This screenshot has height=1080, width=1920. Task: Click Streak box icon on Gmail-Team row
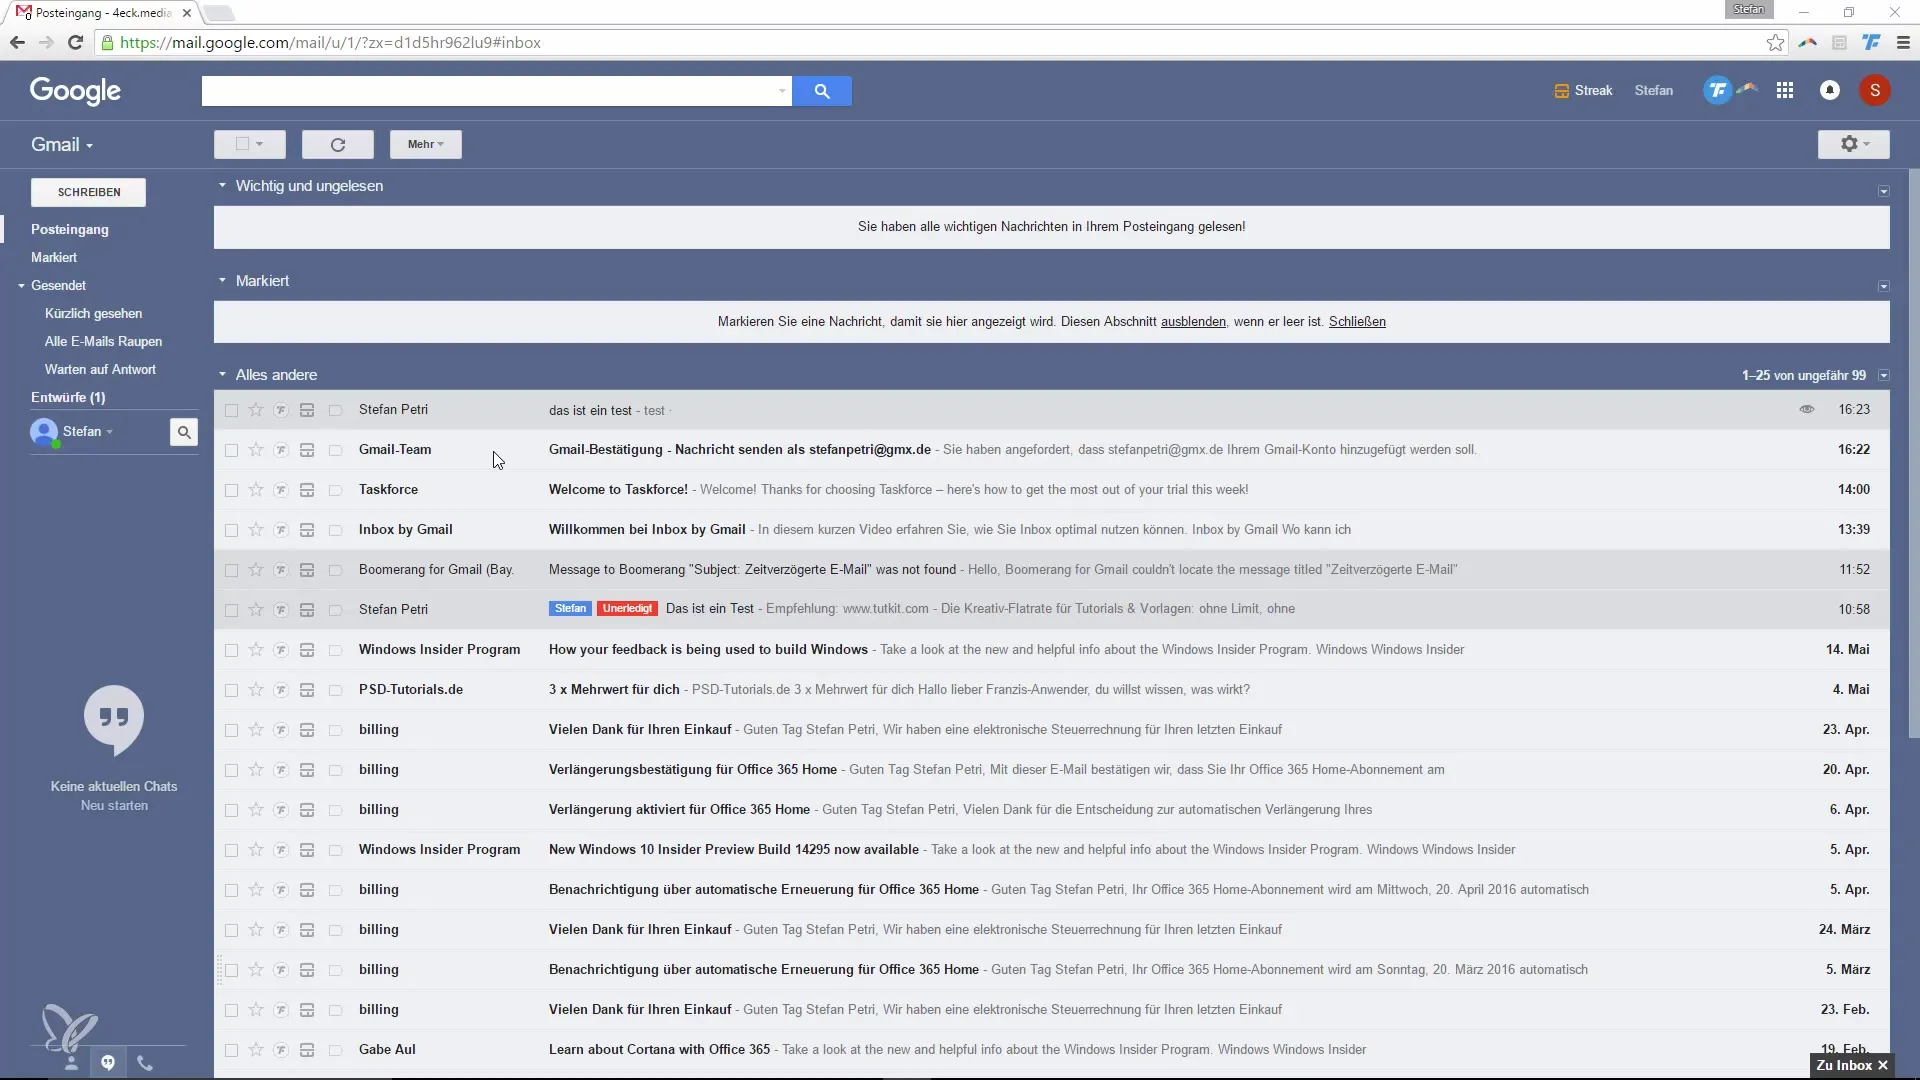[x=307, y=450]
